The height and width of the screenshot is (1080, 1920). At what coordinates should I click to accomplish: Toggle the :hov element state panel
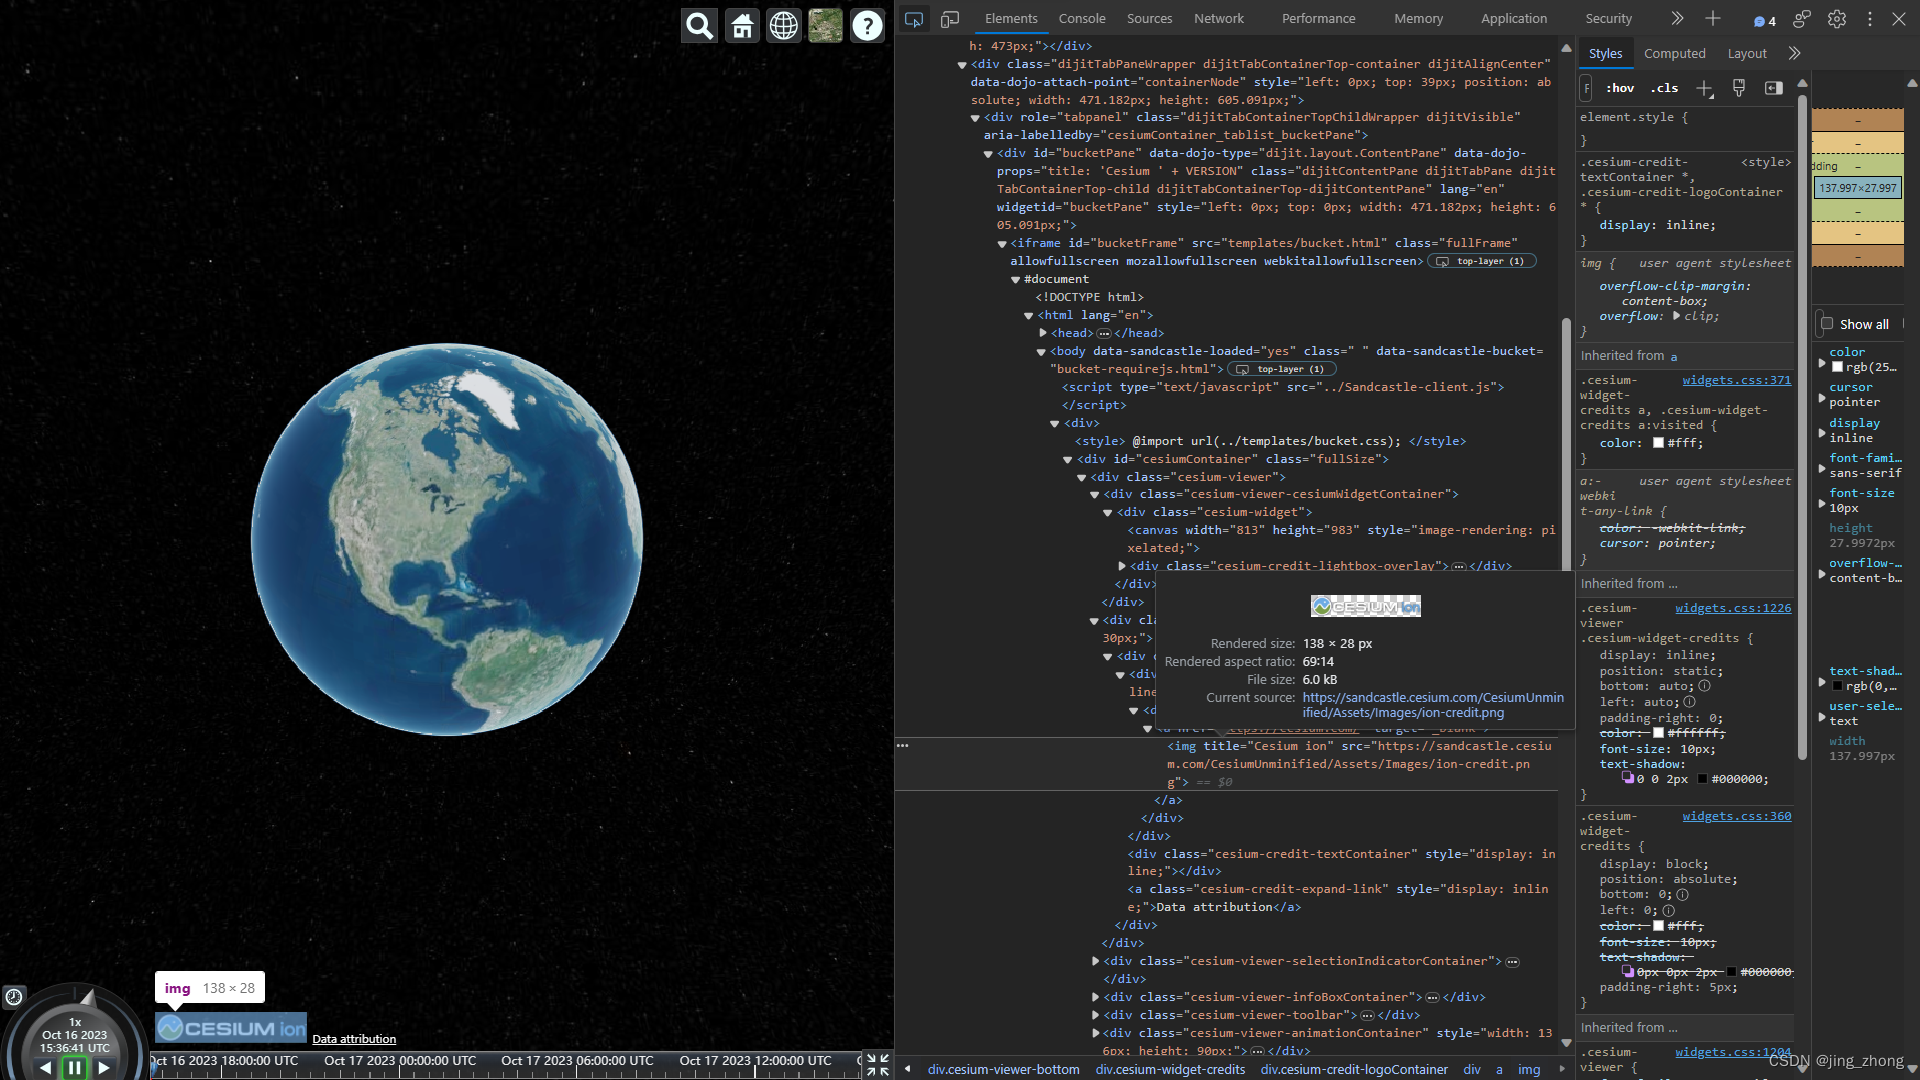1620,88
